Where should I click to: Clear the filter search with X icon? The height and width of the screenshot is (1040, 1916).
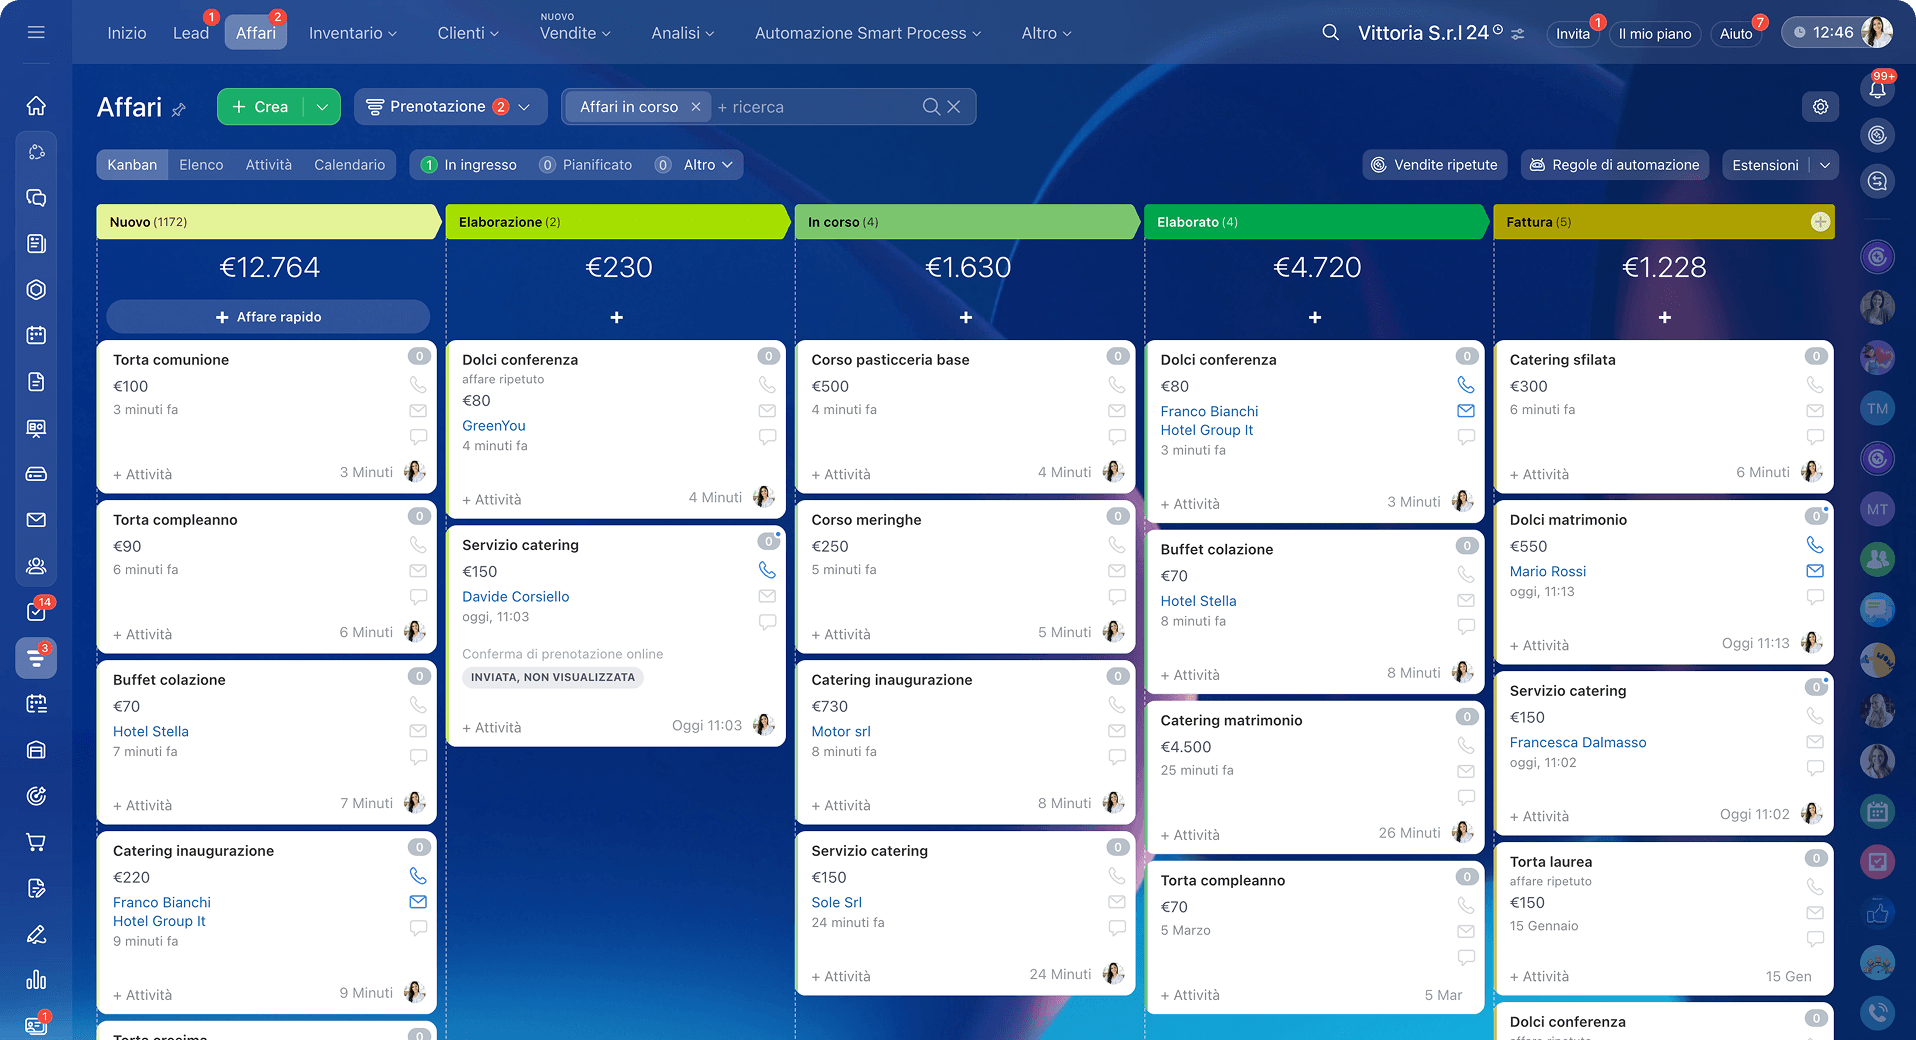954,106
